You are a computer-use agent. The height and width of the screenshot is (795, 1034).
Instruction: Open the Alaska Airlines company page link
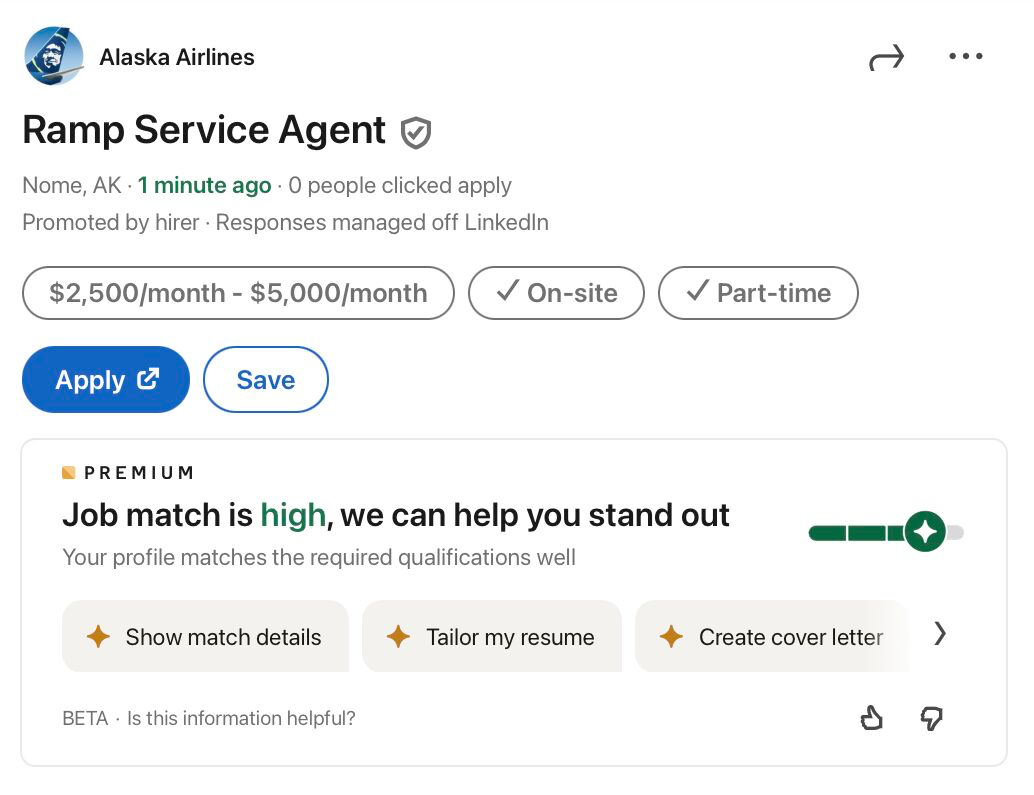pos(177,57)
